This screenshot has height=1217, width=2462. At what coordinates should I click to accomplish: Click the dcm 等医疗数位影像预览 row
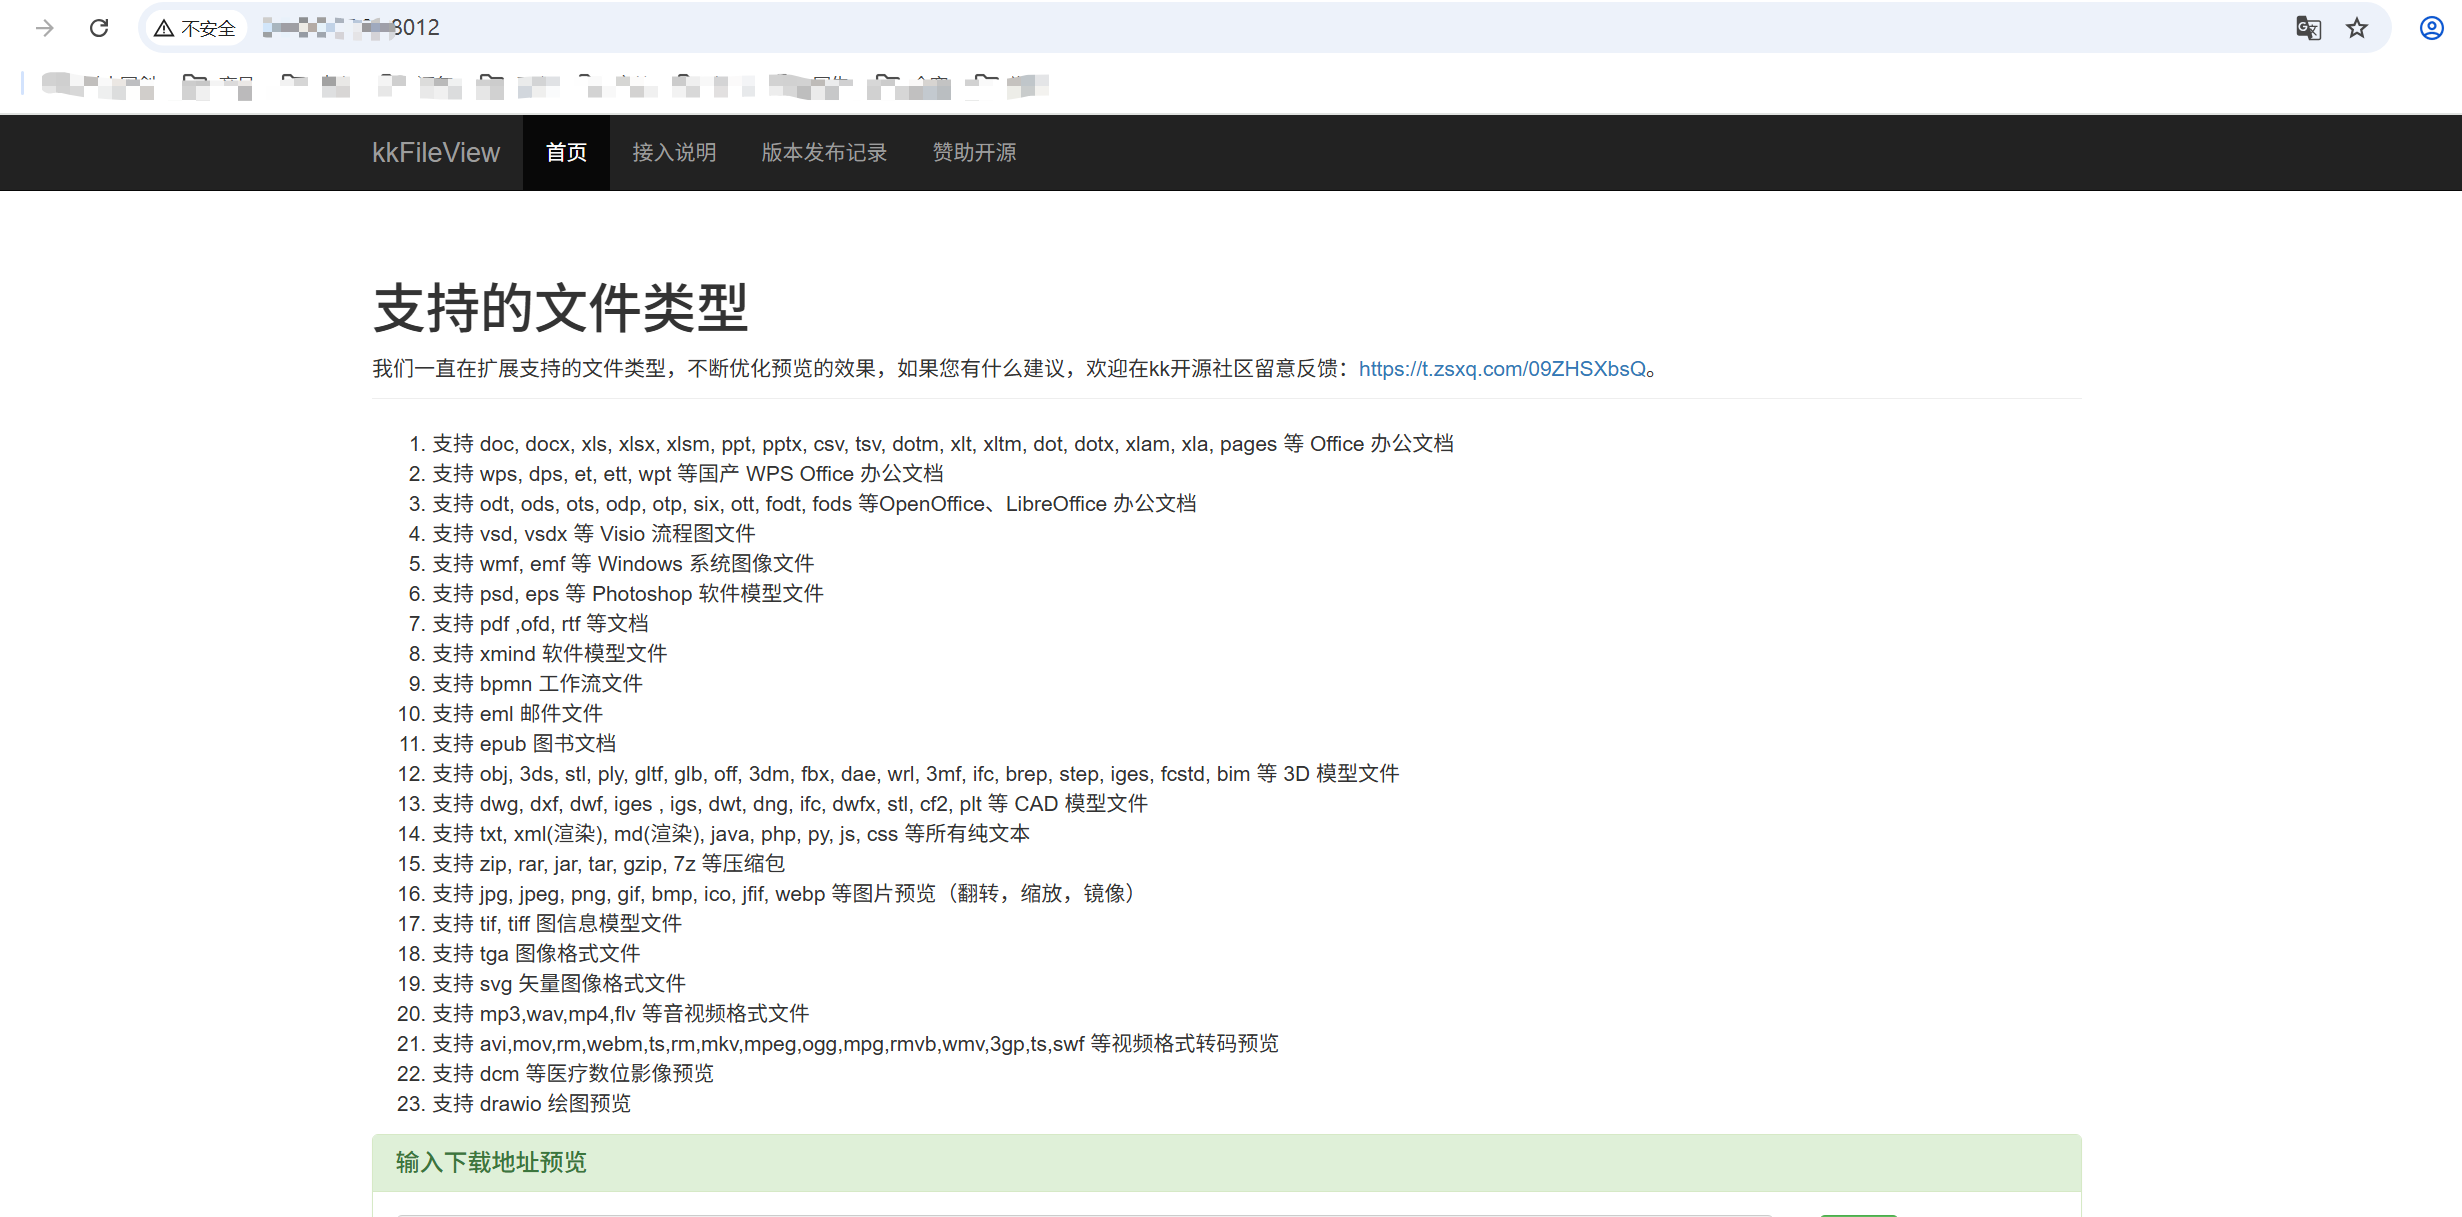(x=573, y=1074)
